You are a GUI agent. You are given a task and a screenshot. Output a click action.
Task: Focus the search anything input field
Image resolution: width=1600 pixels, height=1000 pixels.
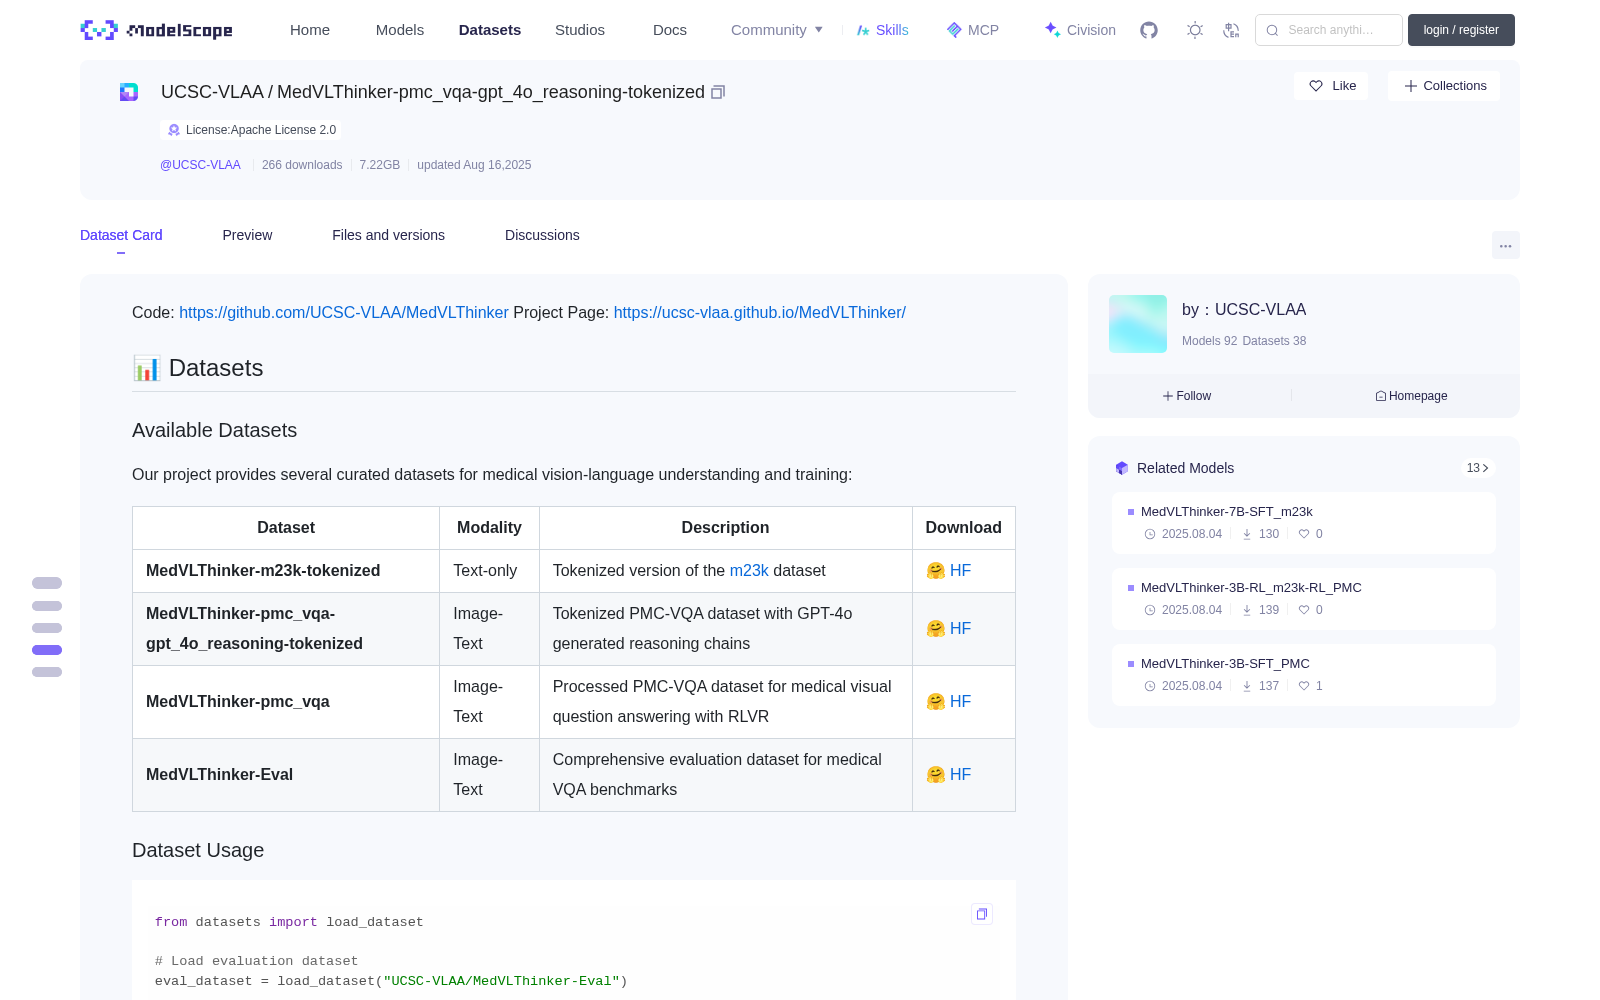coord(1329,30)
